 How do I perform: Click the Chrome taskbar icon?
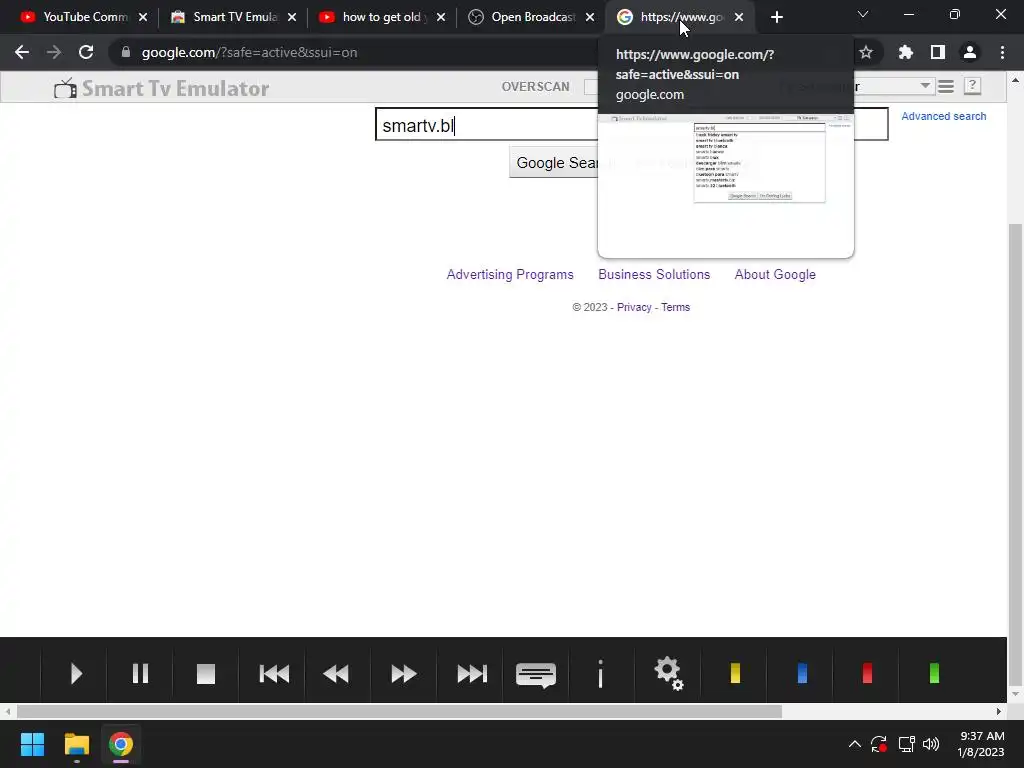121,744
